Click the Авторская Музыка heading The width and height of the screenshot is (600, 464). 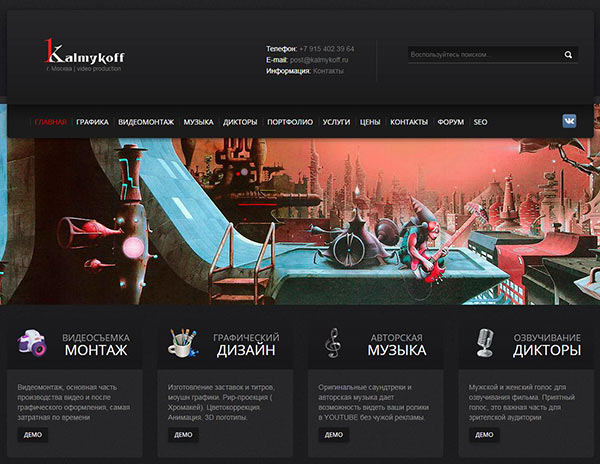(x=397, y=344)
